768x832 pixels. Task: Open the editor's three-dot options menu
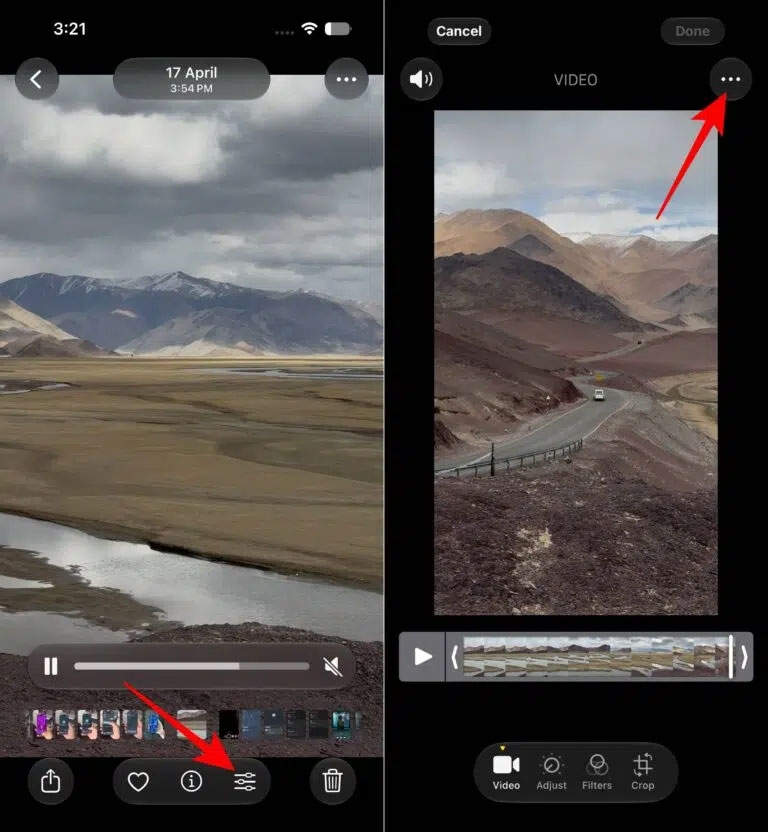pos(730,79)
